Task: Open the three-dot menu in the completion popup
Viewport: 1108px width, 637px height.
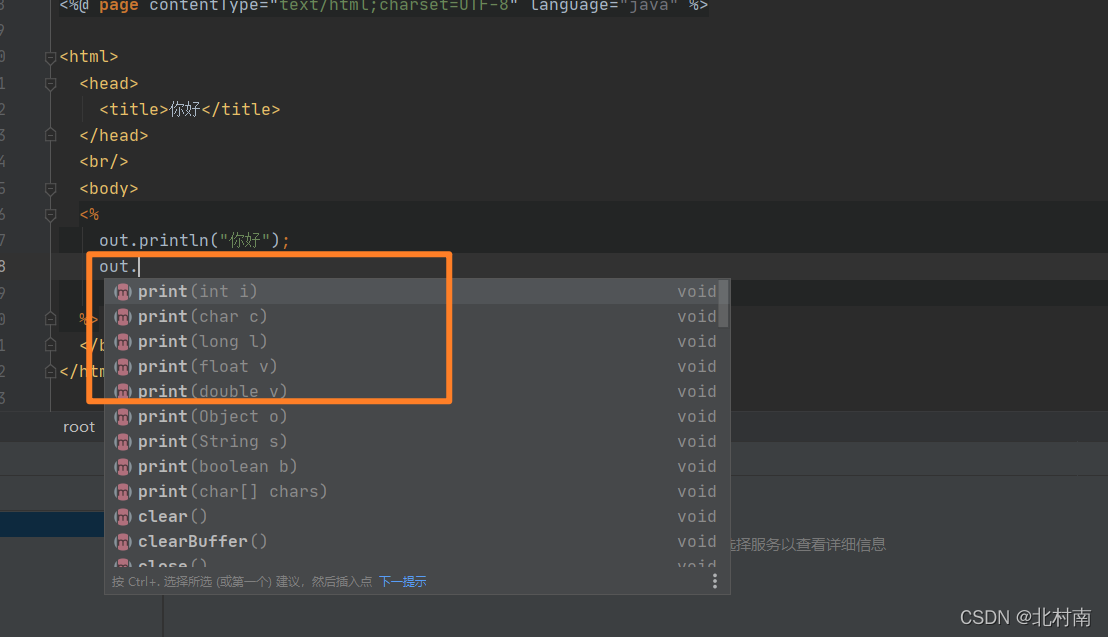Action: click(x=715, y=580)
